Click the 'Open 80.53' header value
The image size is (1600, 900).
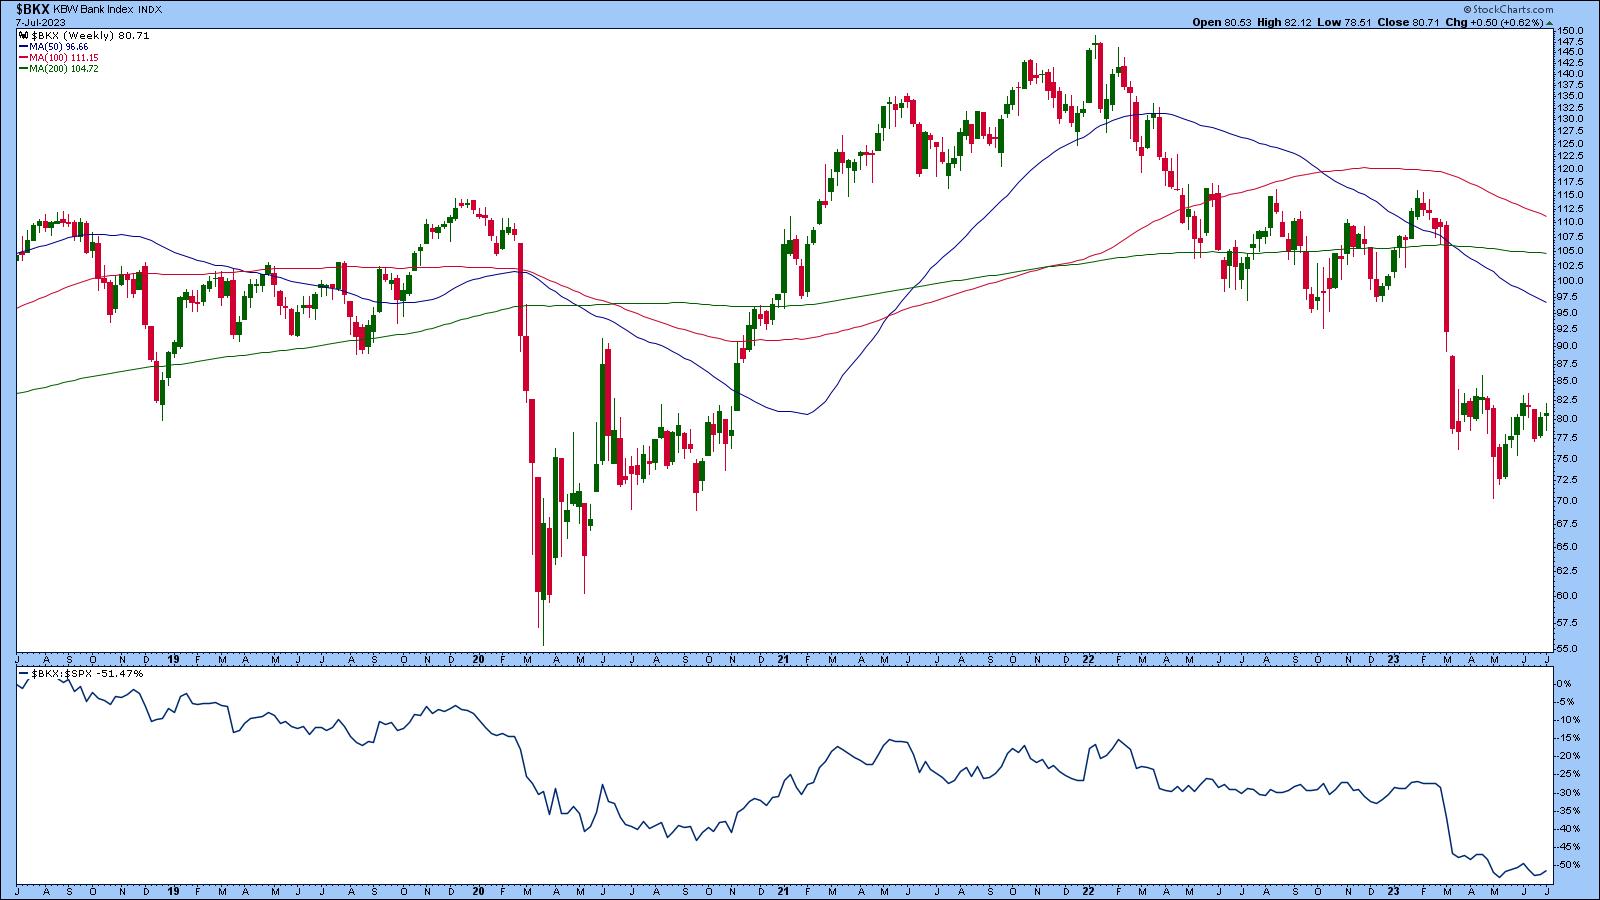click(1220, 22)
